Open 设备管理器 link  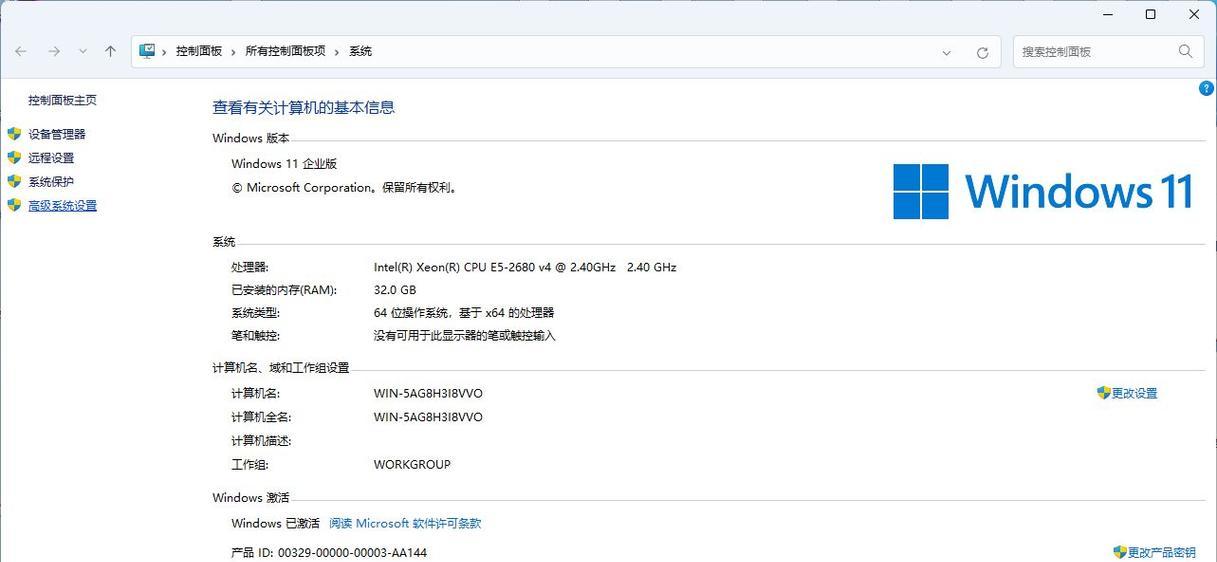(57, 134)
